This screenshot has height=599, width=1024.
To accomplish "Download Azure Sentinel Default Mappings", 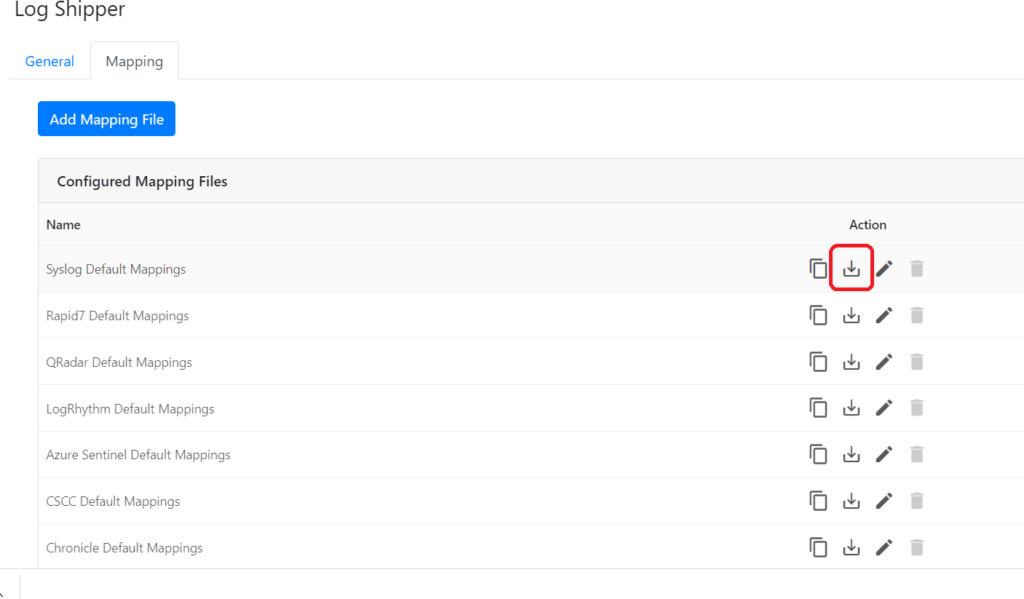I will (851, 455).
